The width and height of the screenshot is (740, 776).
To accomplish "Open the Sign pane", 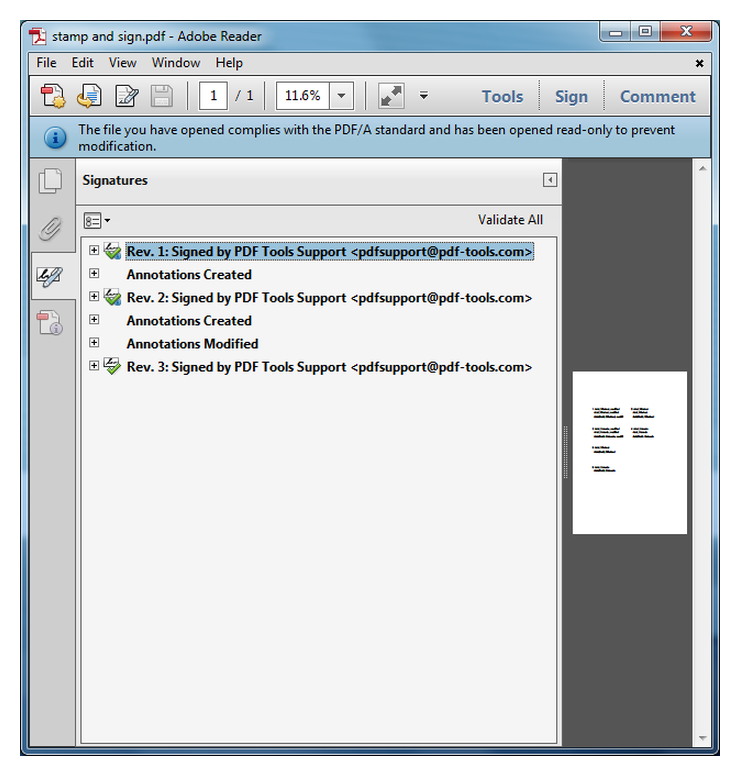I will coord(571,97).
